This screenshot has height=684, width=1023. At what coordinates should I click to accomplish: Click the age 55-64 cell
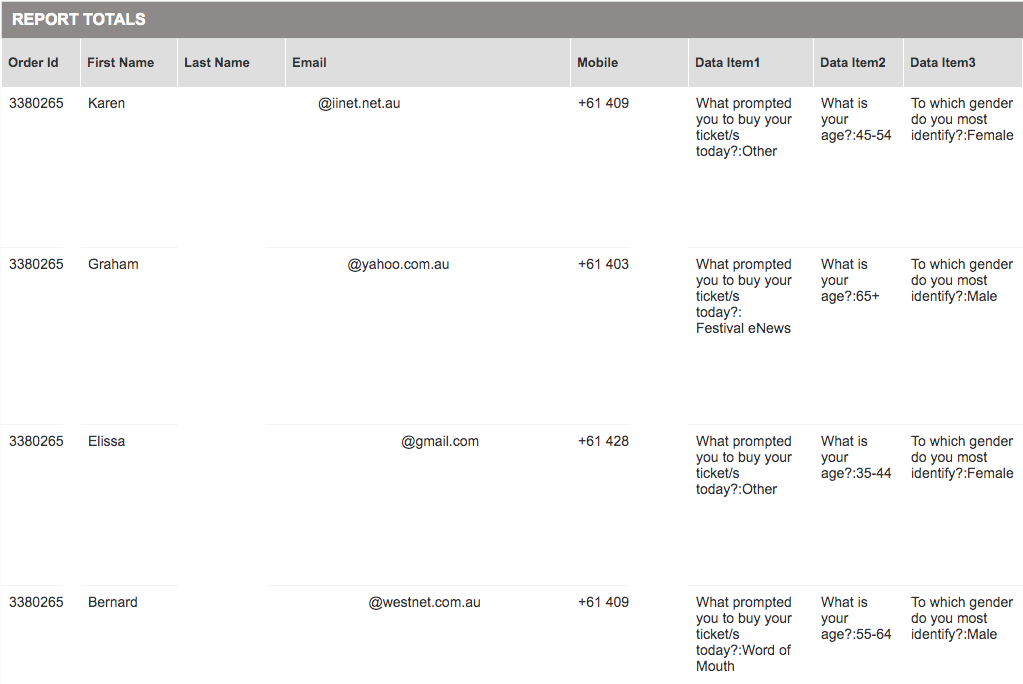pos(856,619)
